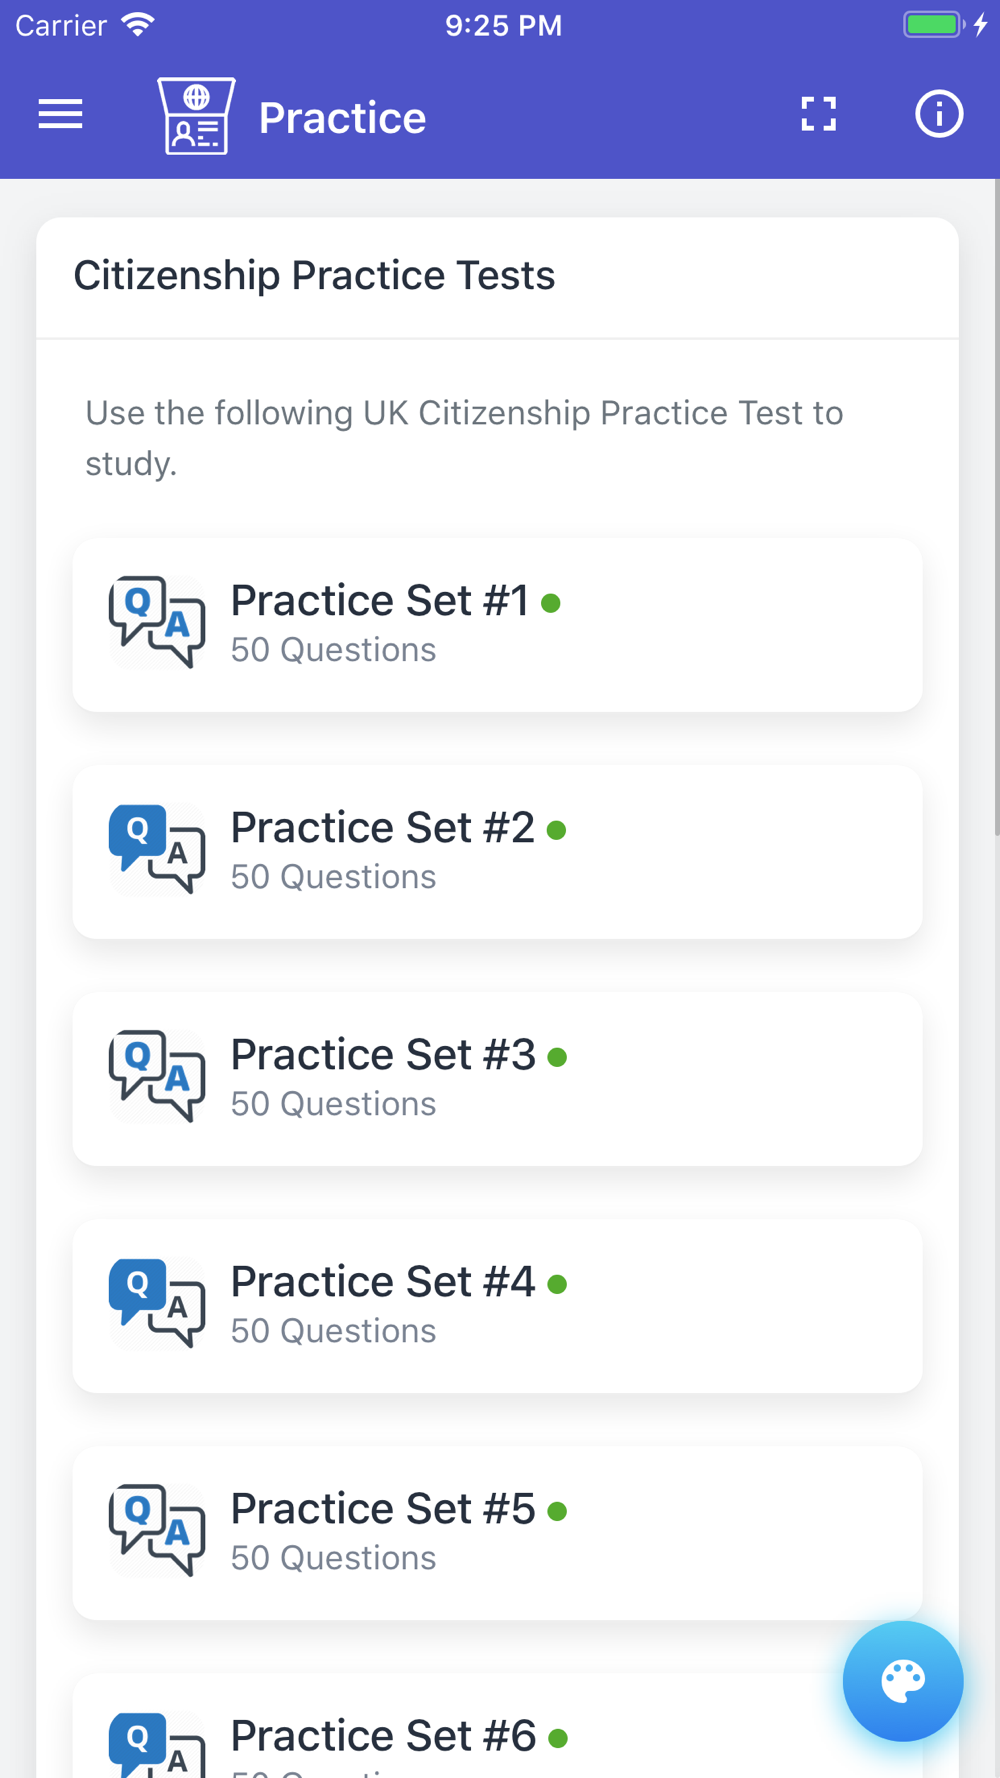This screenshot has height=1778, width=1000.
Task: Open Practice Set #6 at bottom
Action: 383,1736
